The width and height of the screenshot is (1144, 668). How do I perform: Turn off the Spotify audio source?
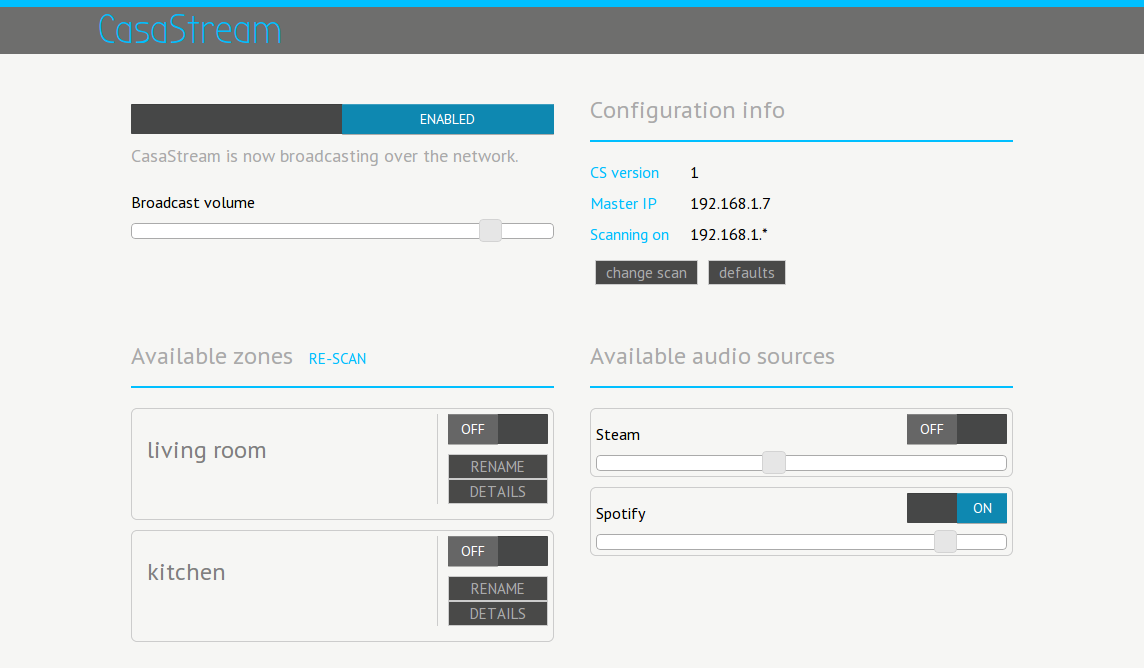(932, 508)
